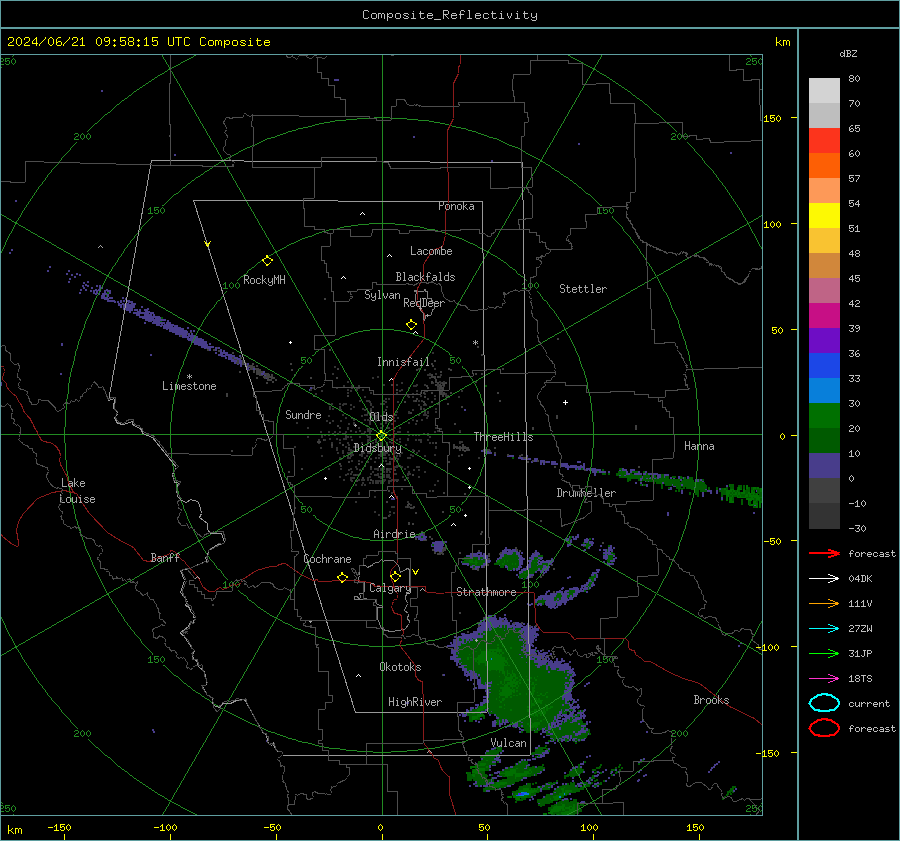Click the cyan 27ZW arrow legend icon

click(824, 629)
